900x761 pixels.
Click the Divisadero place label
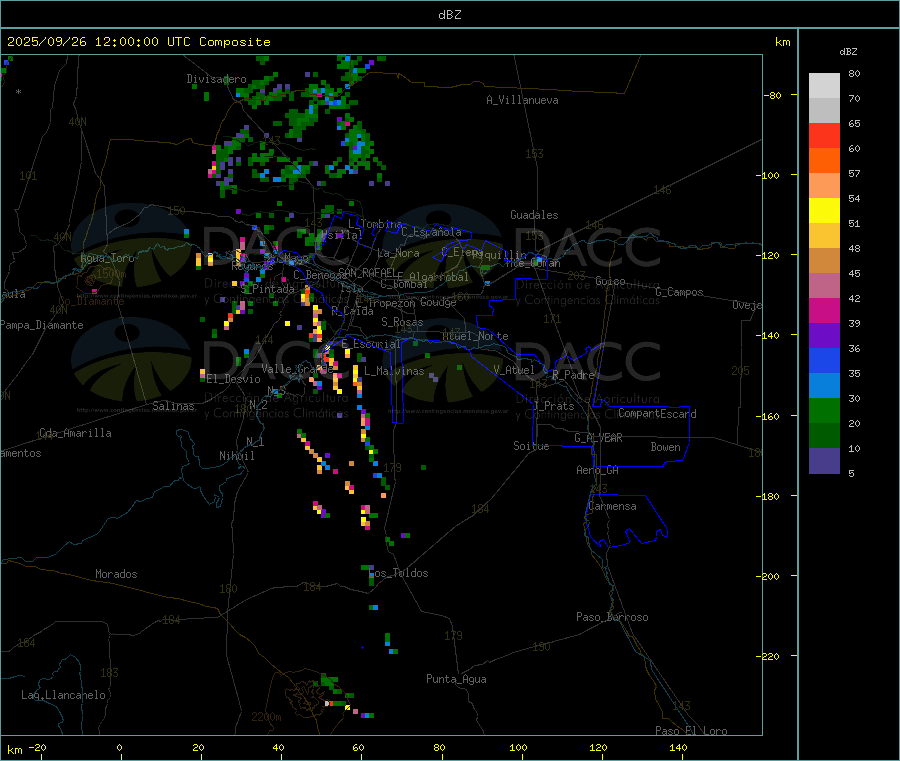click(x=216, y=79)
